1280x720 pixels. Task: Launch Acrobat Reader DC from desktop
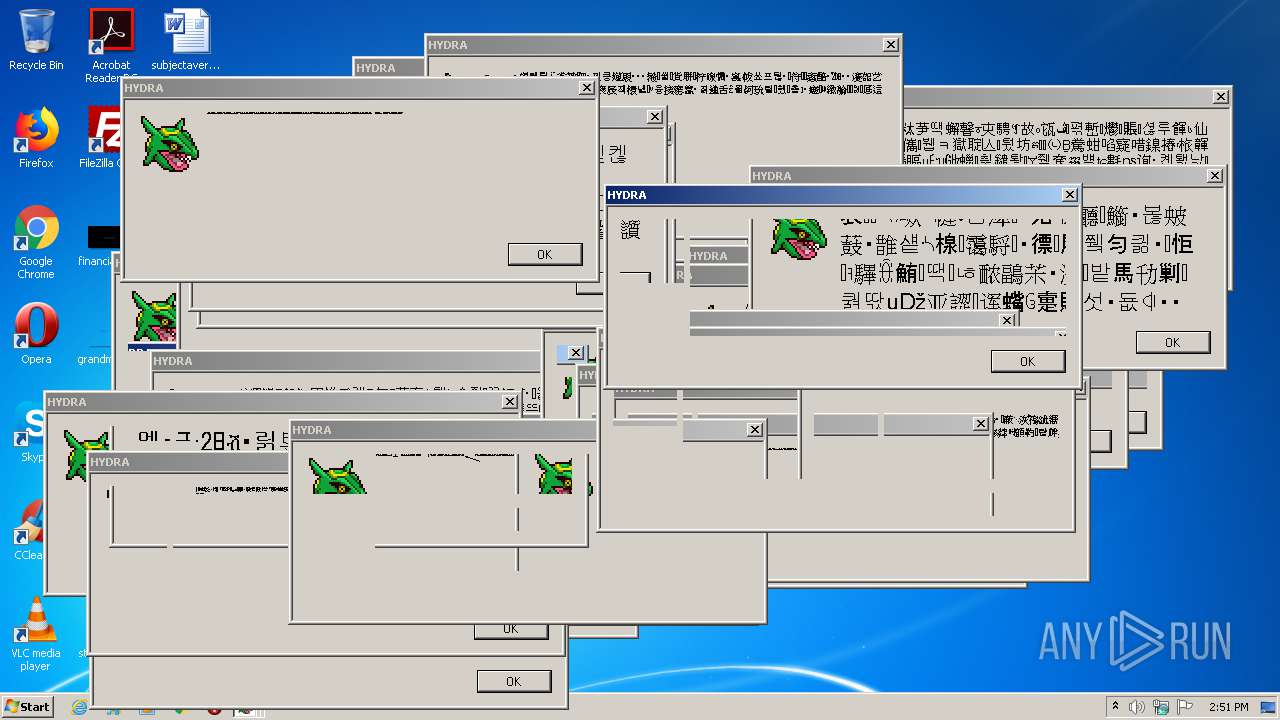click(x=110, y=45)
